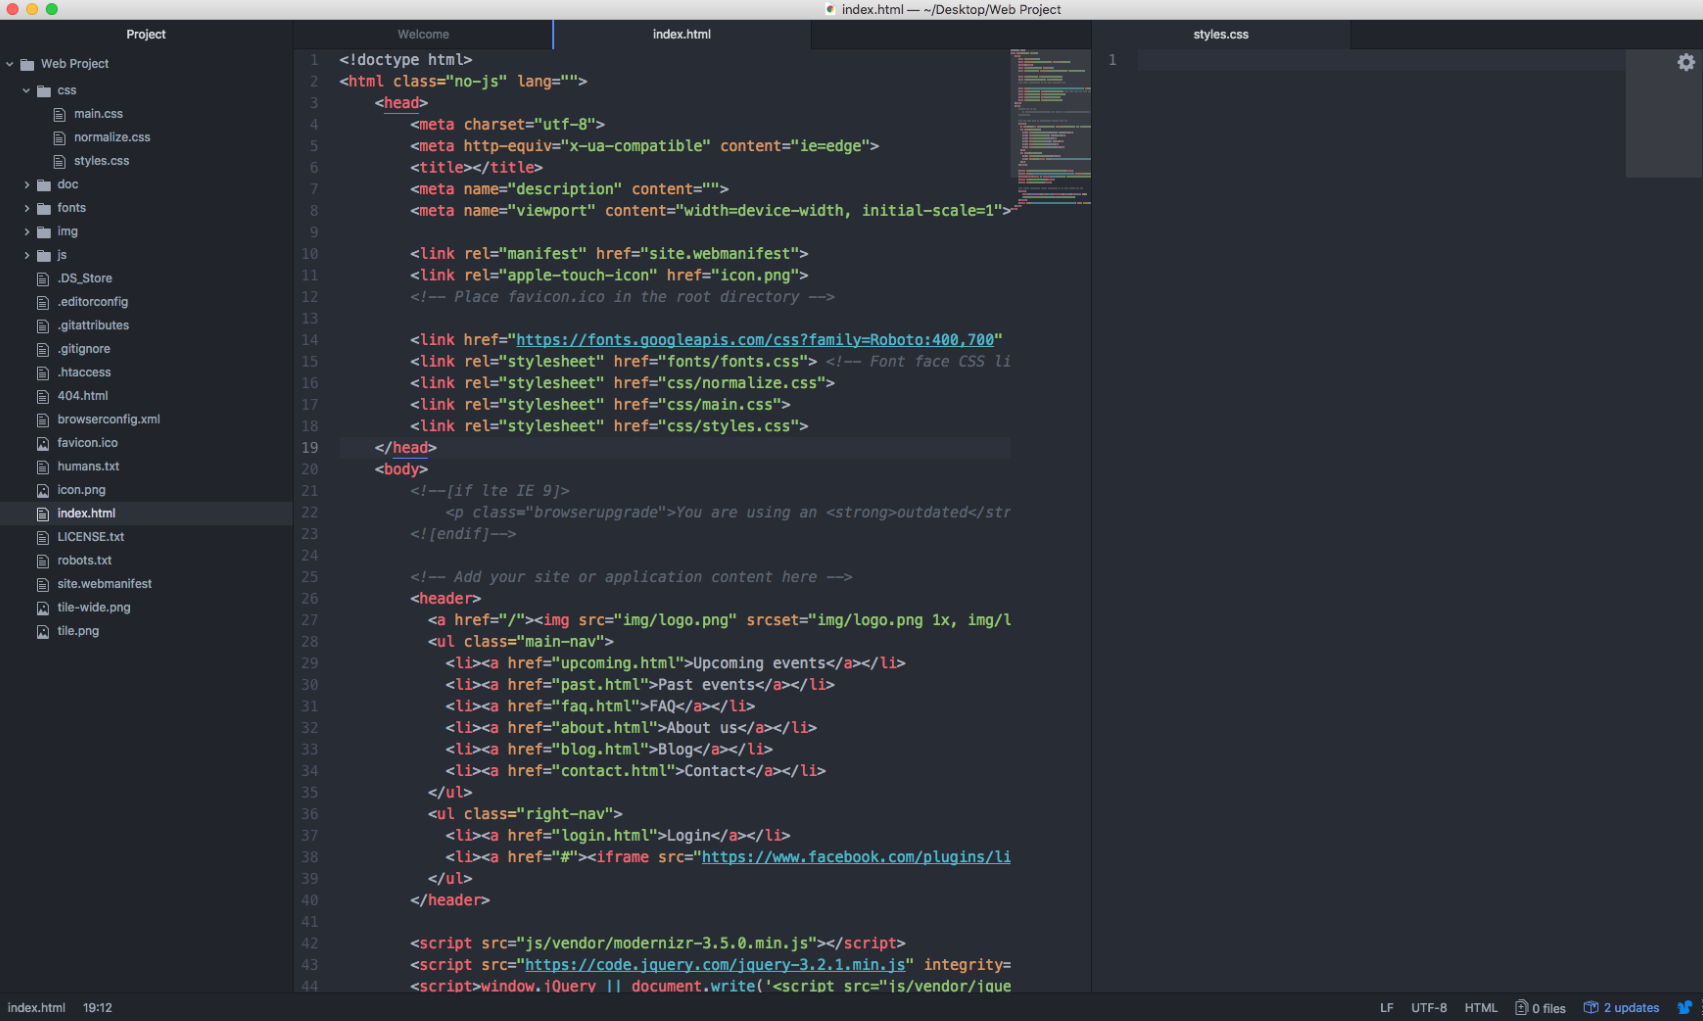
Task: Switch to the Welcome tab
Action: coord(423,34)
